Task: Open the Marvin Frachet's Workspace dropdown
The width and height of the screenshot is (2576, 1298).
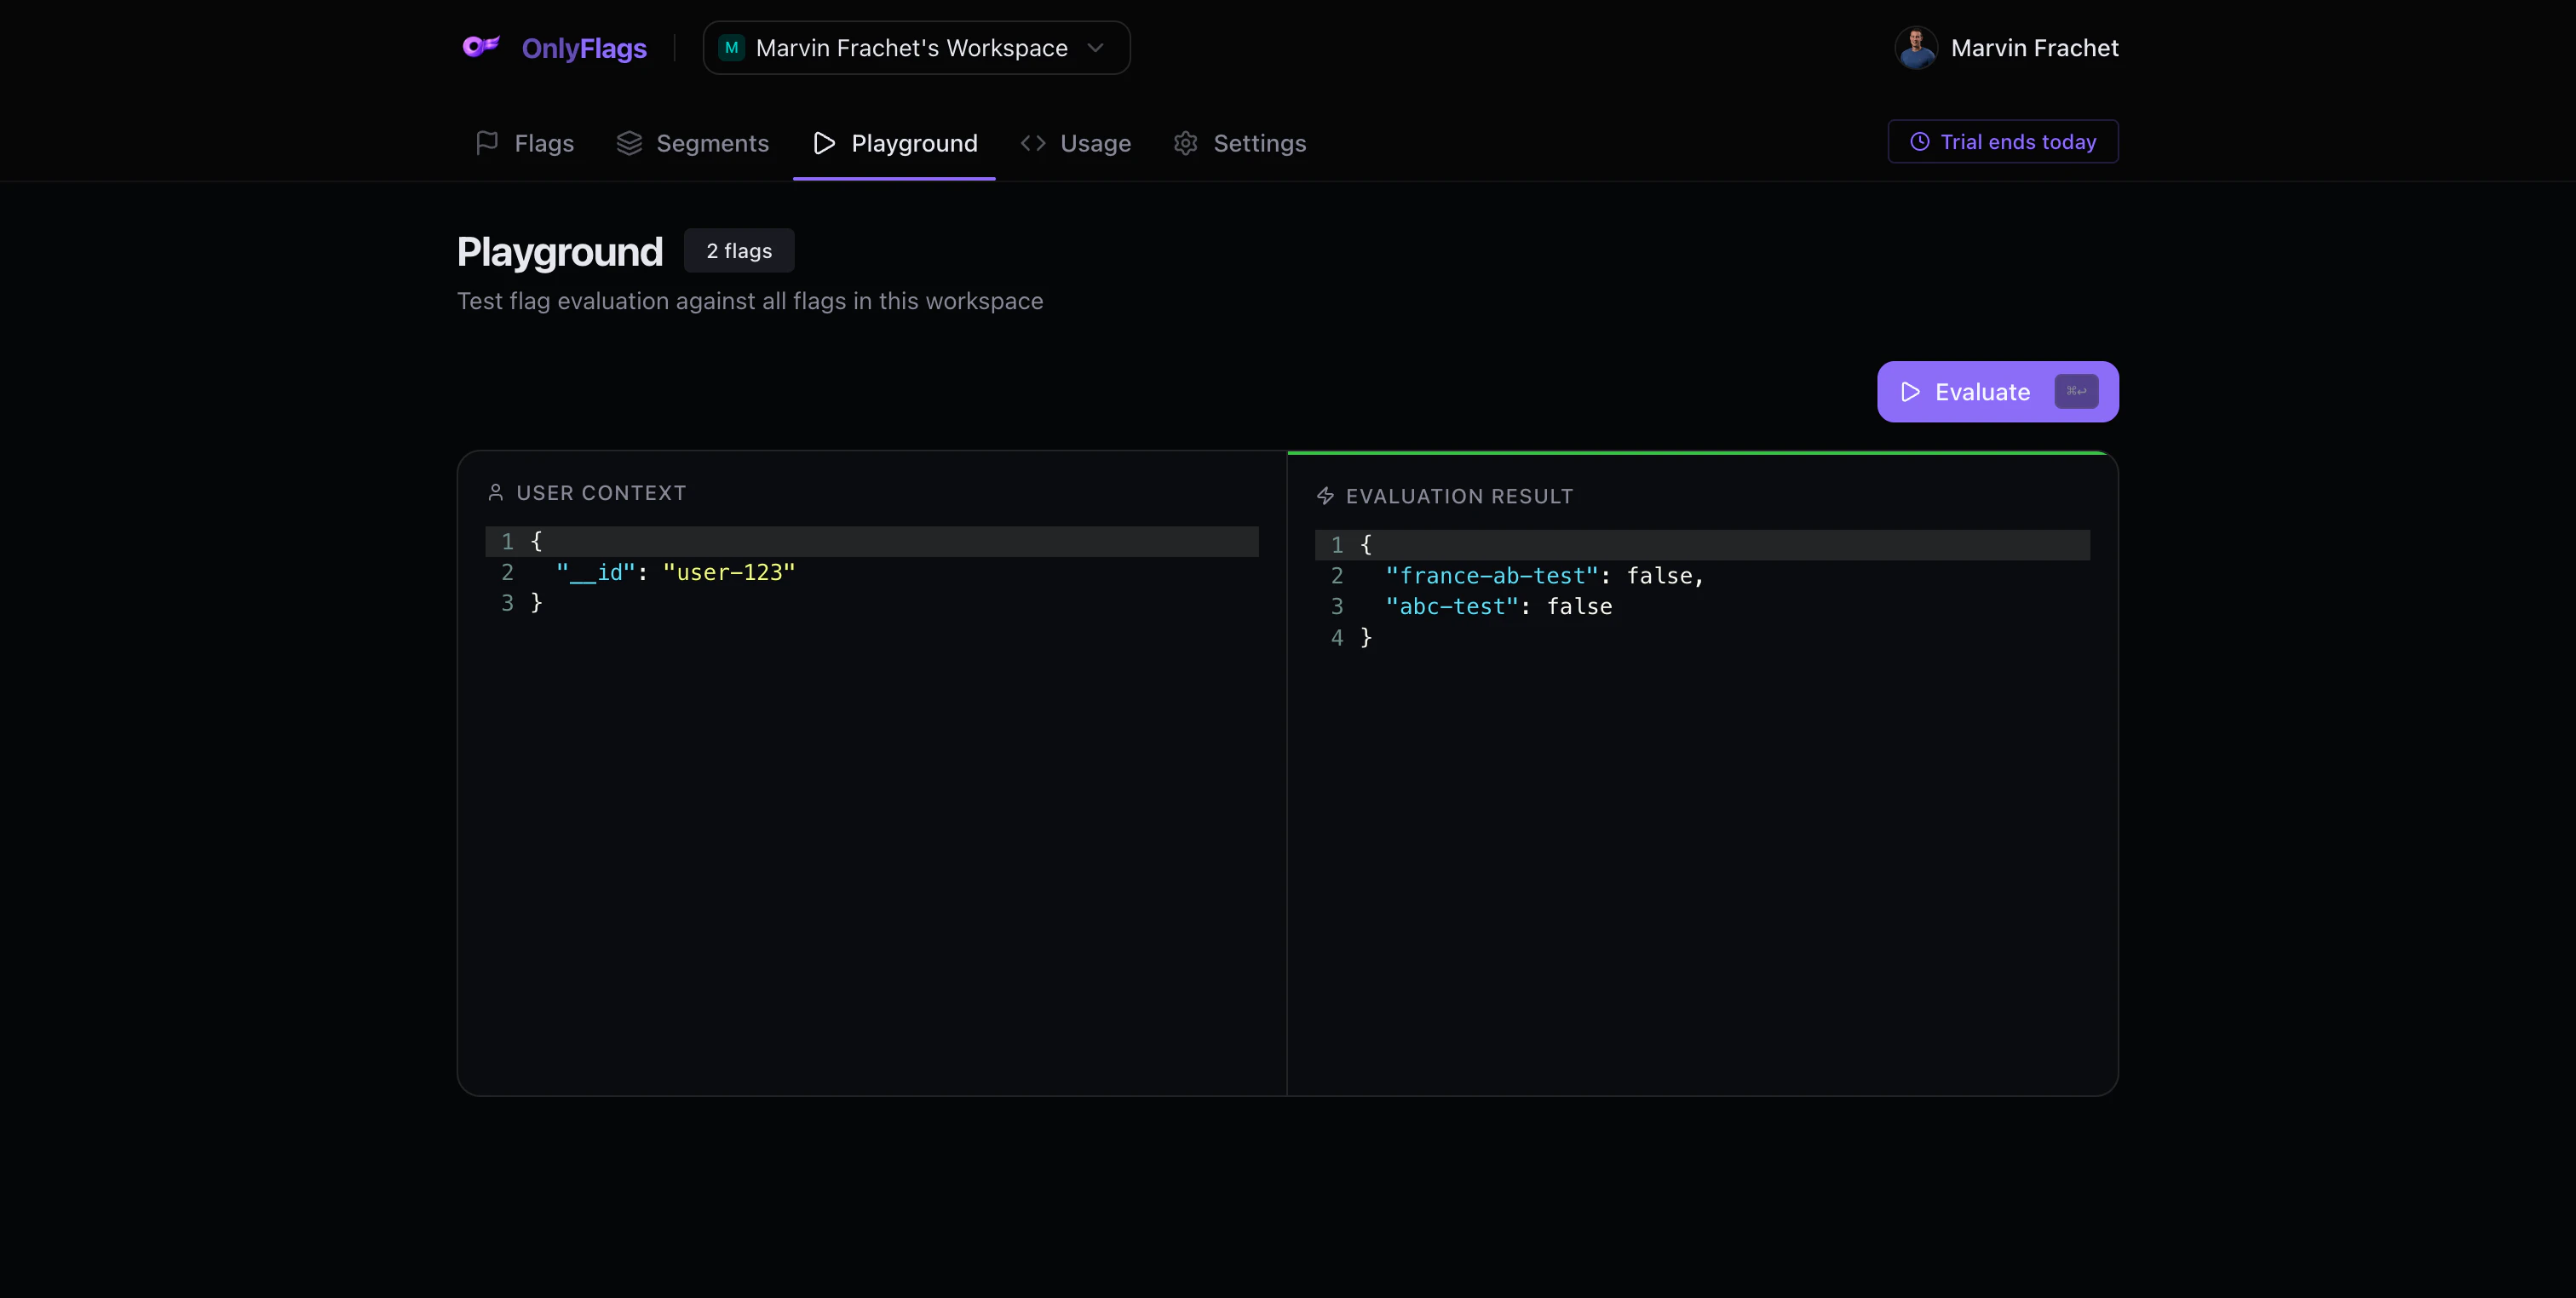Action: click(x=912, y=48)
